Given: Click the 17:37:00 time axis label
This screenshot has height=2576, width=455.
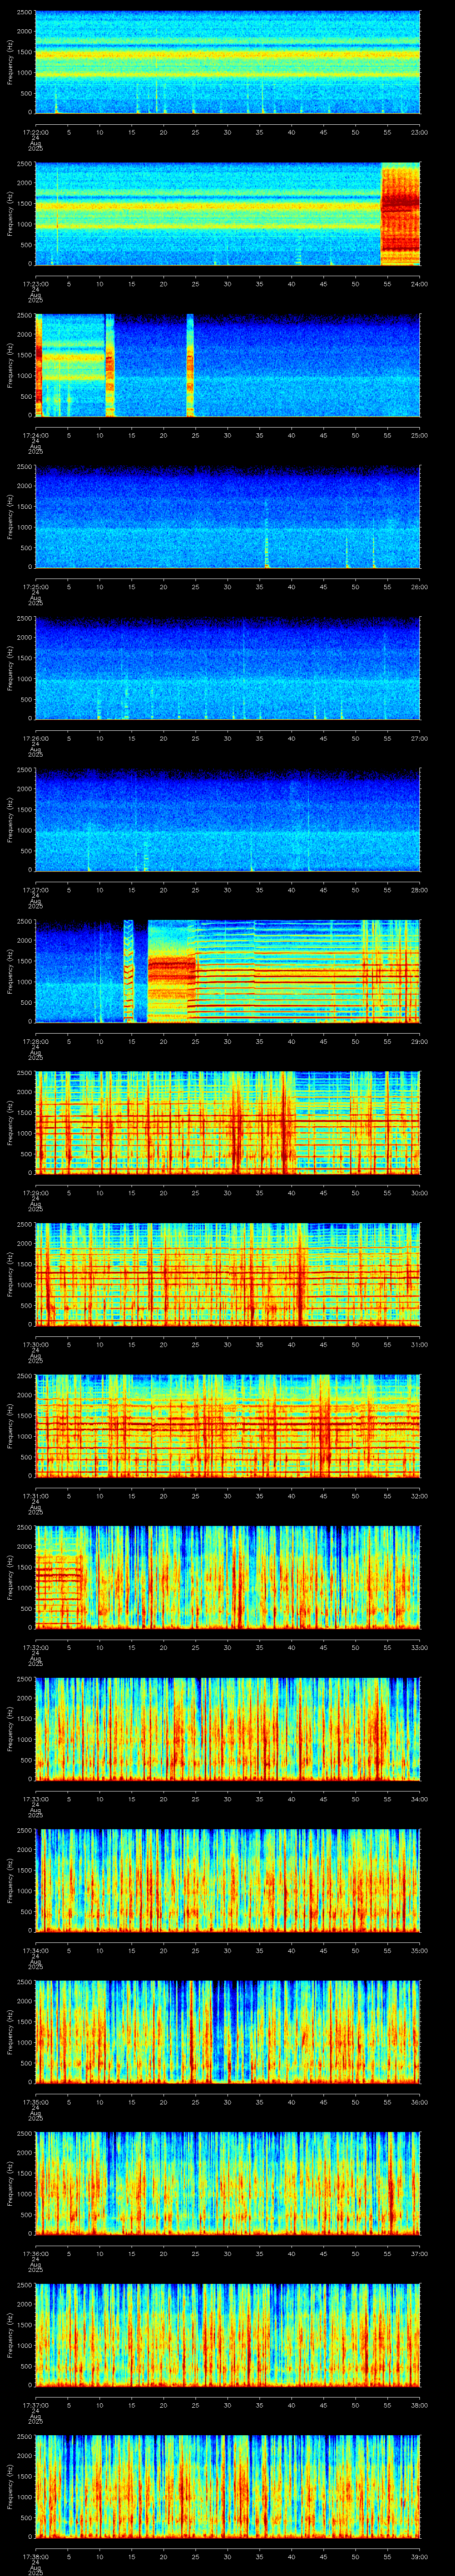Looking at the screenshot, I should coord(35,2405).
